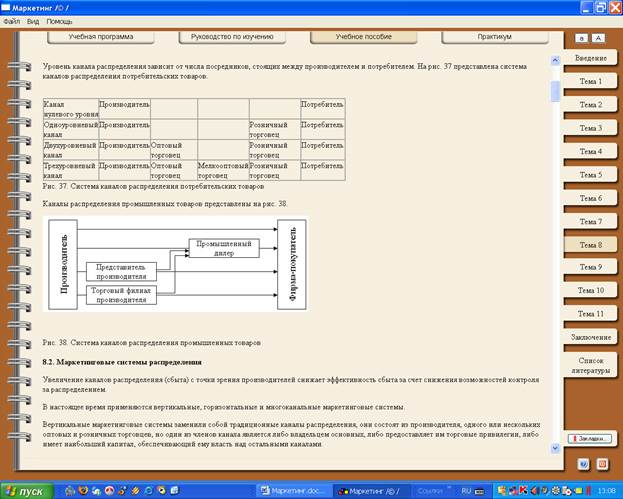
Task: Open Тема 6 chapter
Action: (590, 198)
